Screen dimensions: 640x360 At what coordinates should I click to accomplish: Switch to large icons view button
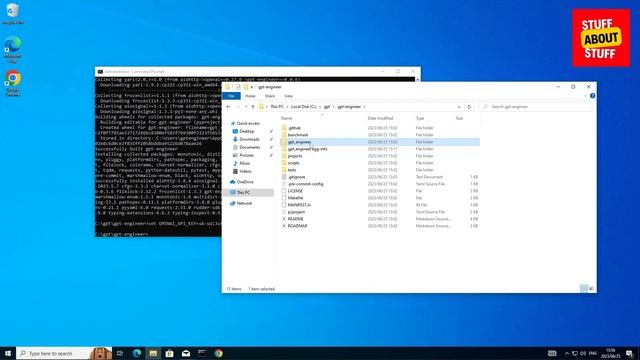coord(591,289)
